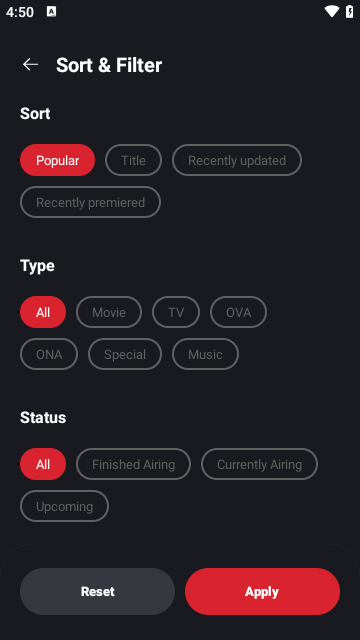Choose Recently updated sorting
The image size is (360, 640).
coord(237,160)
